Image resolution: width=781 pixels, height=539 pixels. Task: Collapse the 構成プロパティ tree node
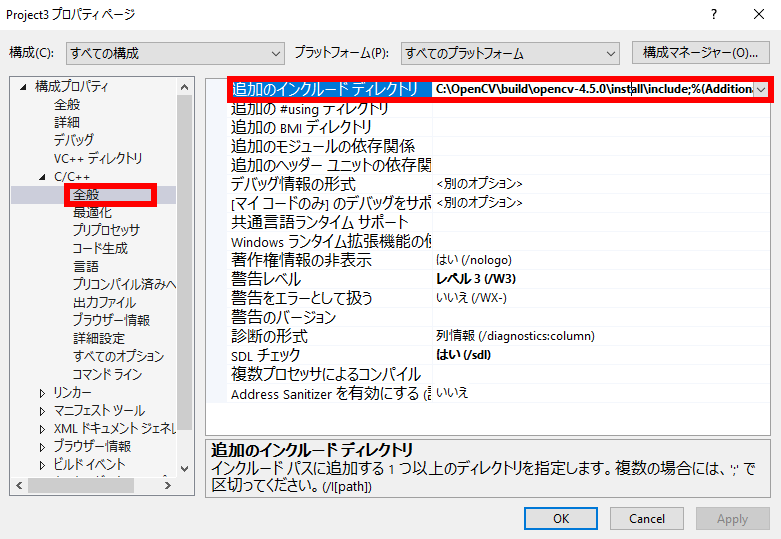(23, 87)
